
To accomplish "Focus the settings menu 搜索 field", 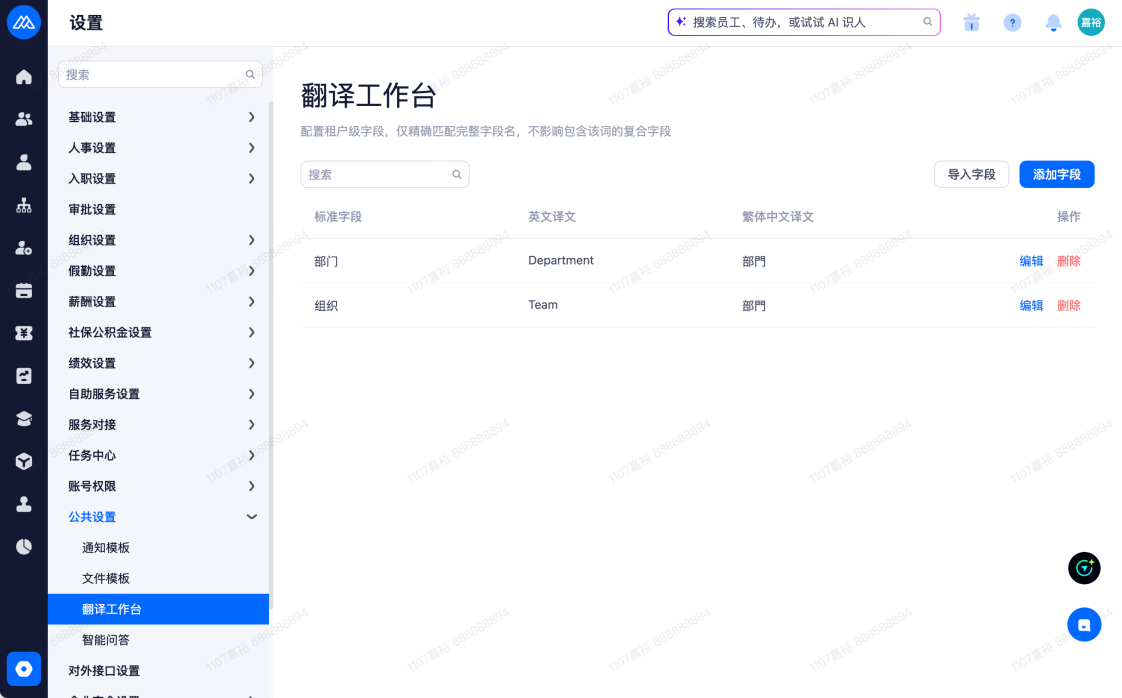I will (x=160, y=74).
